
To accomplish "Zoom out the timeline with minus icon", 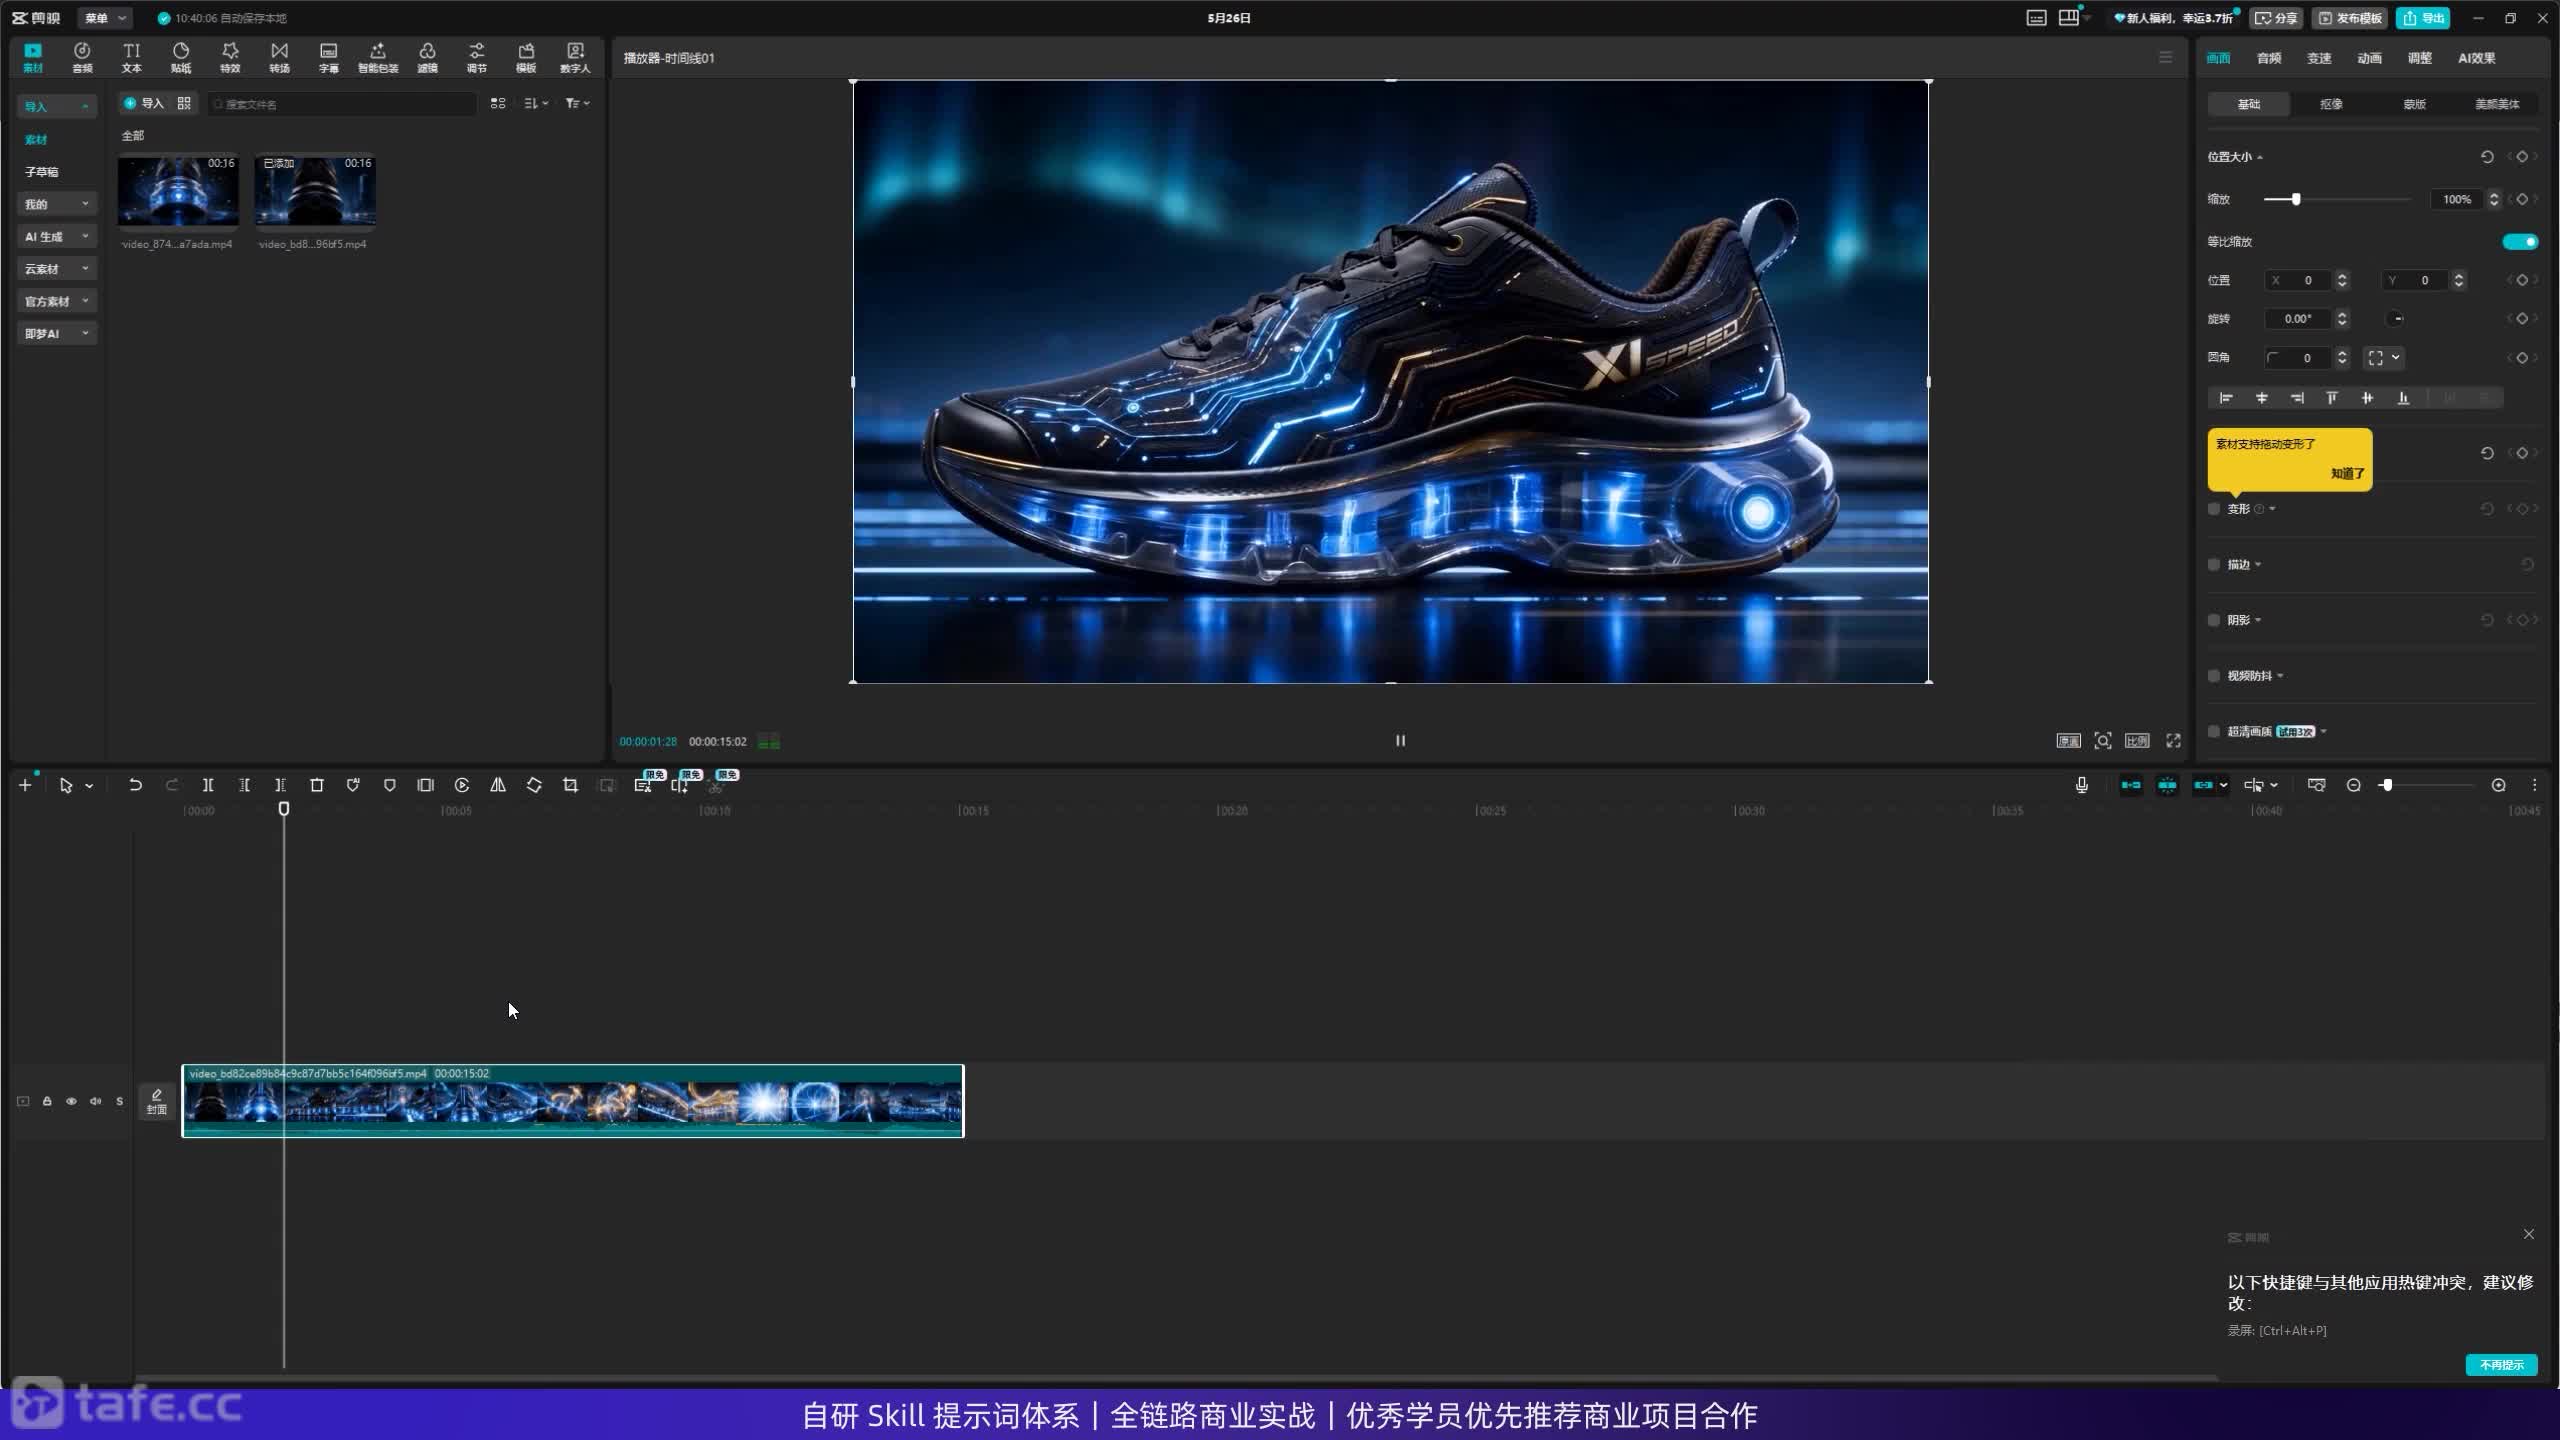I will pos(2353,785).
